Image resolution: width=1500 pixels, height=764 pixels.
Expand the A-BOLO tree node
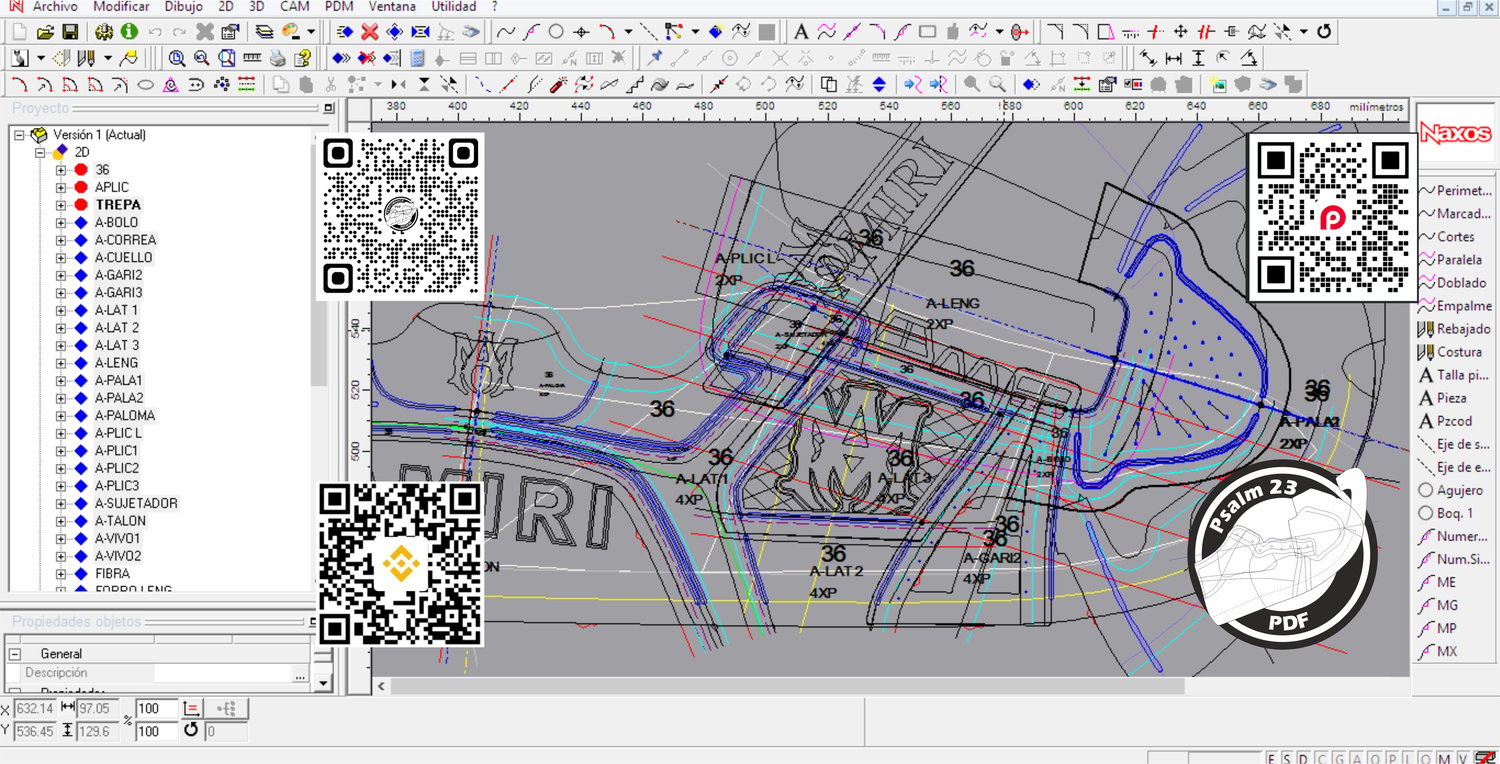coord(61,222)
